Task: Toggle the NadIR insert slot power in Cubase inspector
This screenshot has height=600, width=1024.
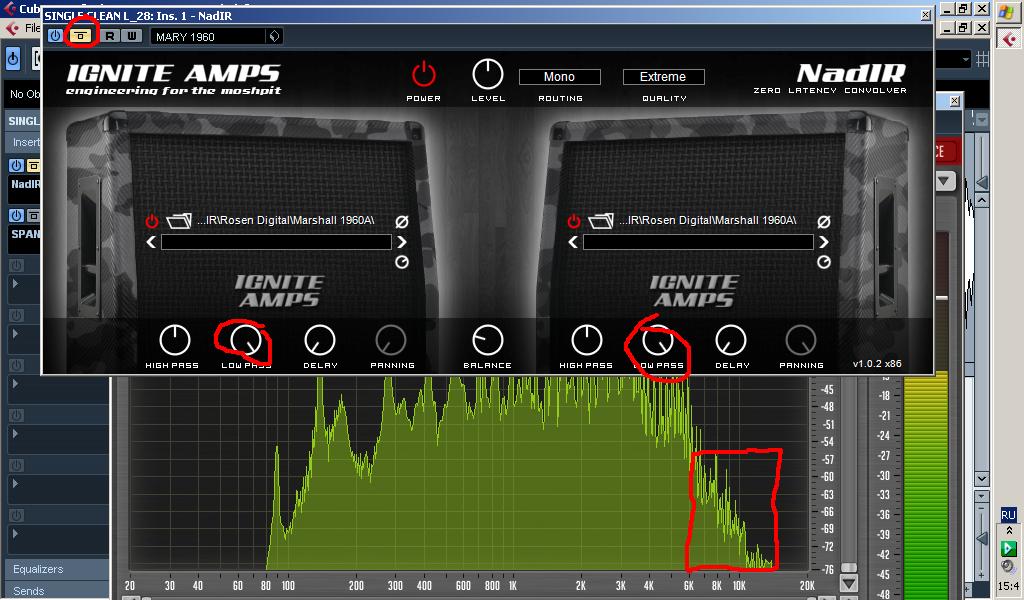Action: pos(16,165)
